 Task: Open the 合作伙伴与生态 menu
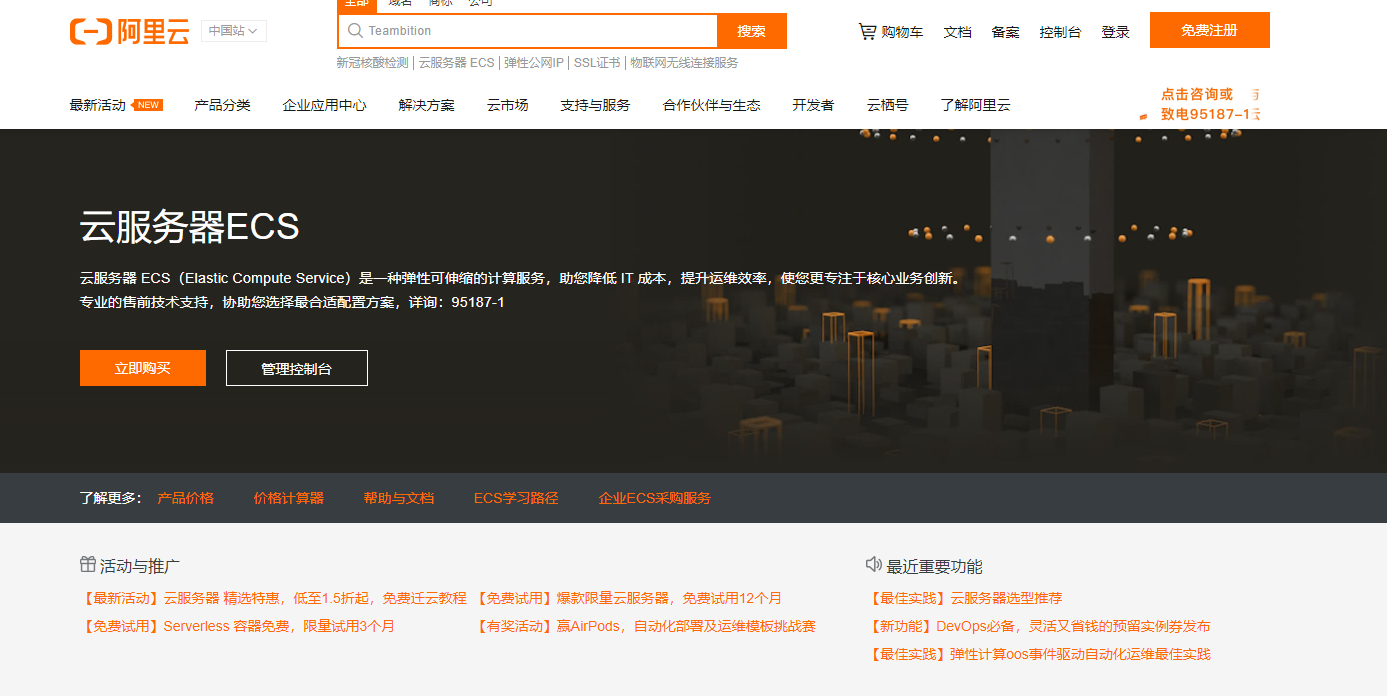[711, 105]
